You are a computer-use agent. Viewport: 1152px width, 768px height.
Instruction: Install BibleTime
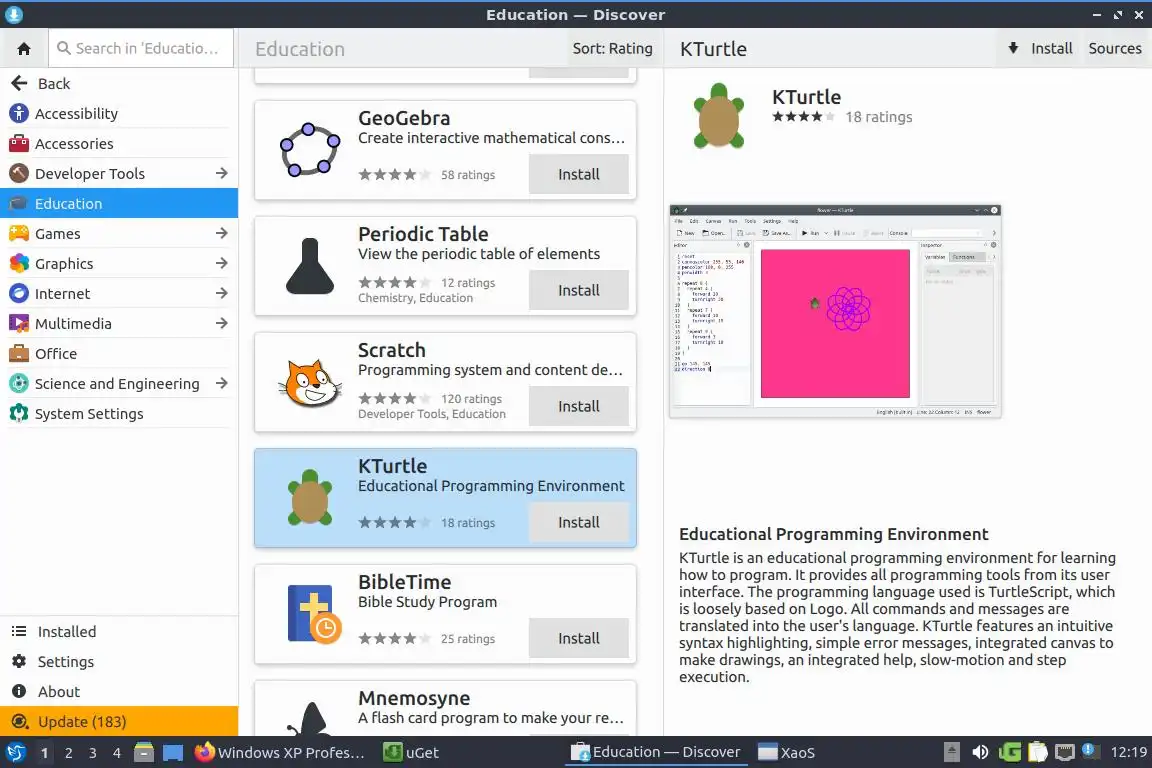click(578, 639)
